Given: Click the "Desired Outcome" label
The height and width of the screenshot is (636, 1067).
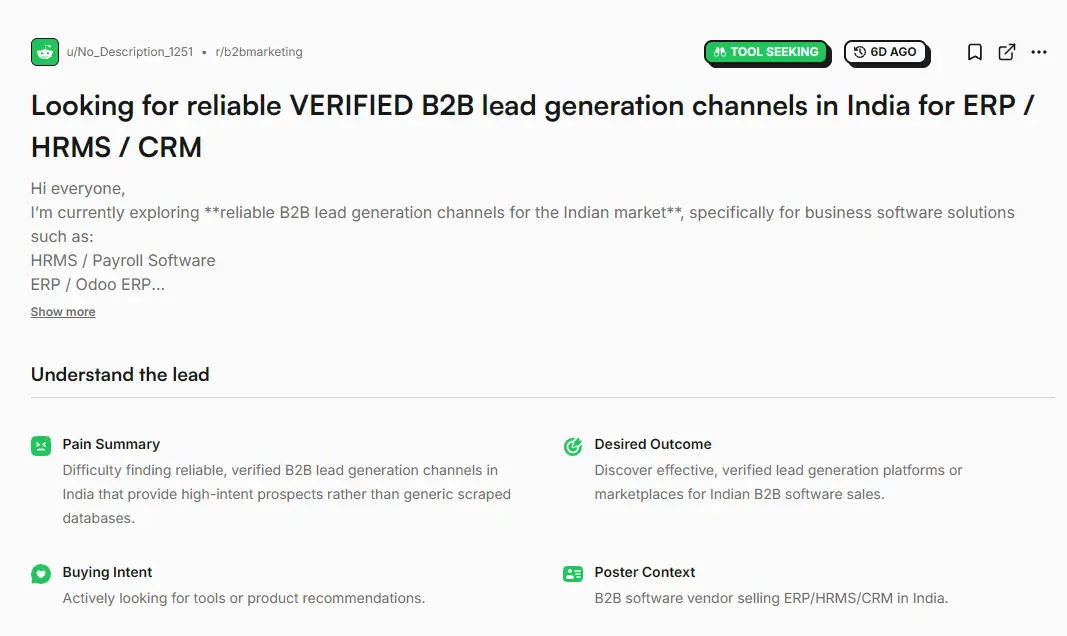Looking at the screenshot, I should (653, 444).
